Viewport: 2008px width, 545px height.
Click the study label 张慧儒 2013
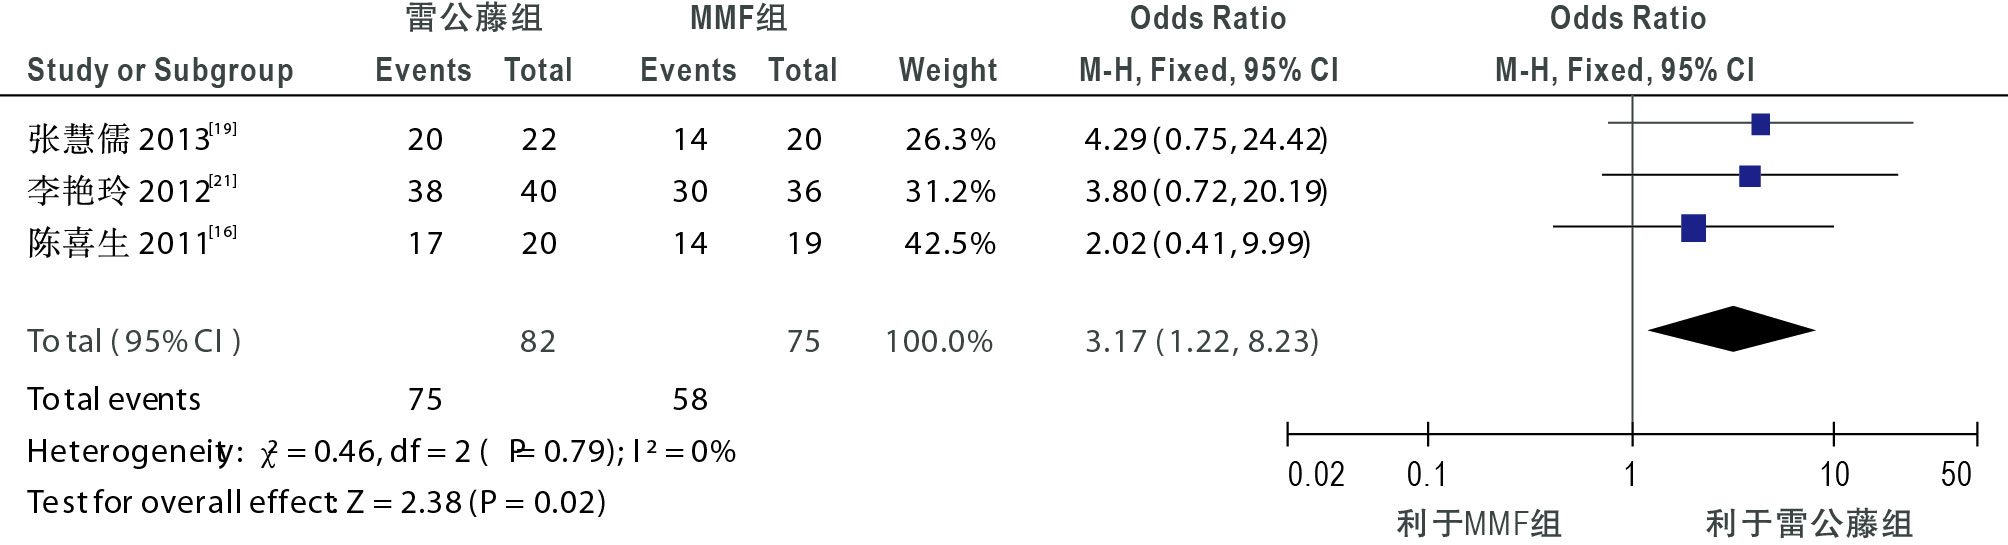pos(132,137)
